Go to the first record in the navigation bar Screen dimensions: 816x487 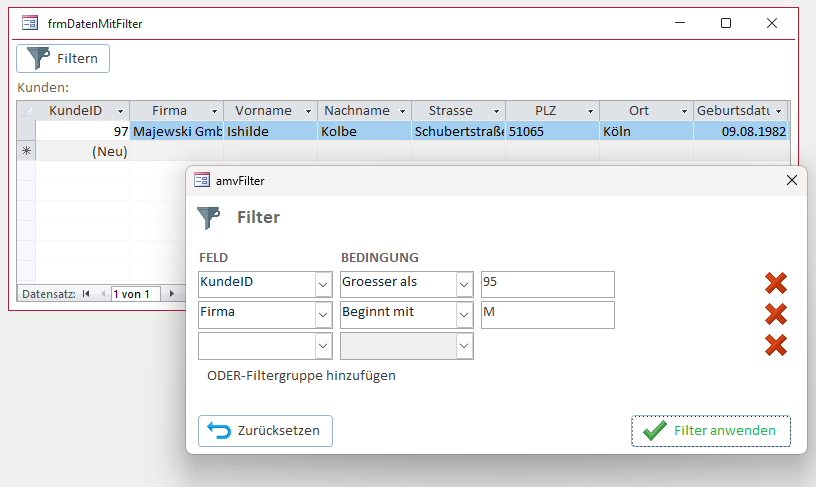pos(86,293)
